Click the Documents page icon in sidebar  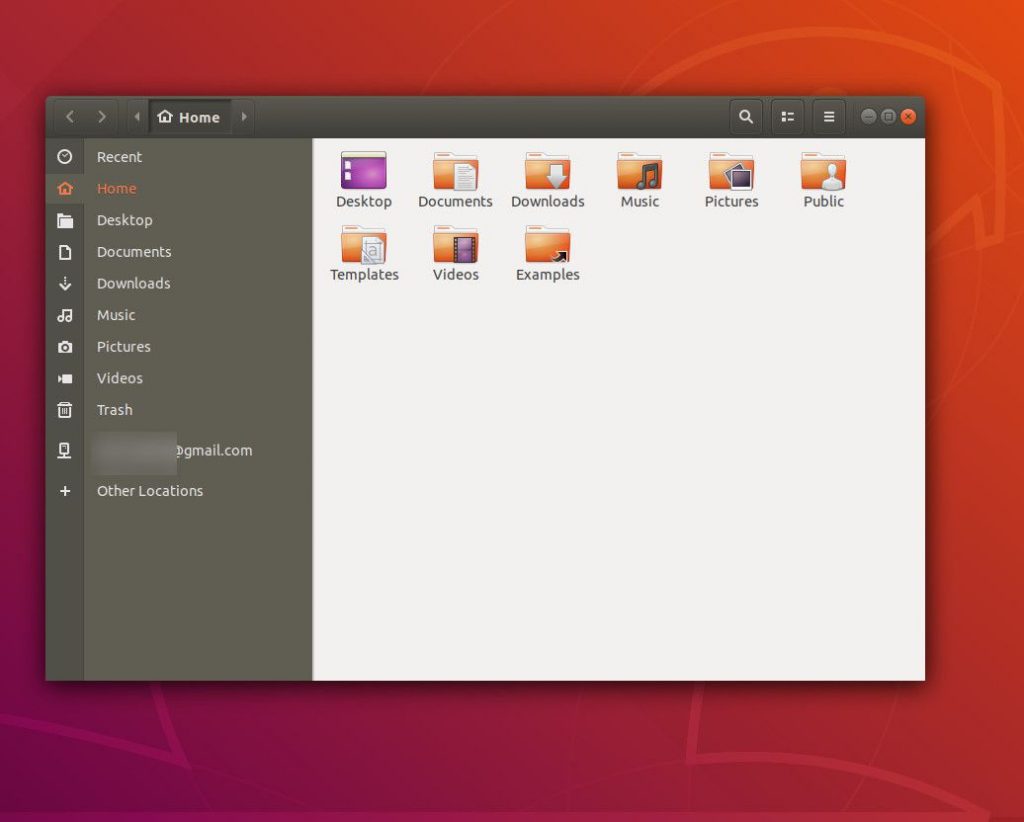(65, 252)
